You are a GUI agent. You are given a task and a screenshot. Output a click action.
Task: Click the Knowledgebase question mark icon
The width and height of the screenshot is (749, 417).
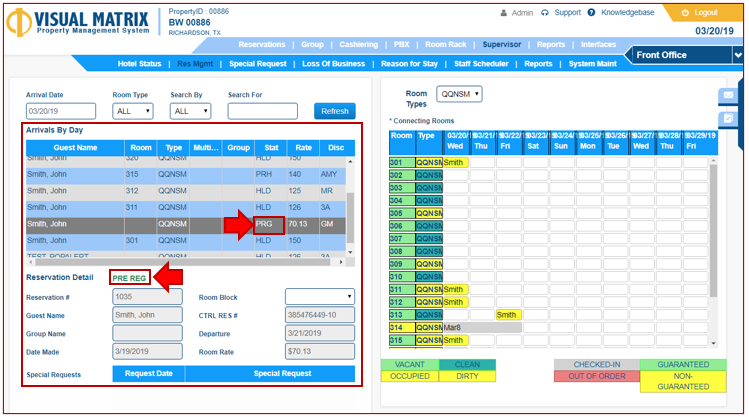click(x=593, y=13)
